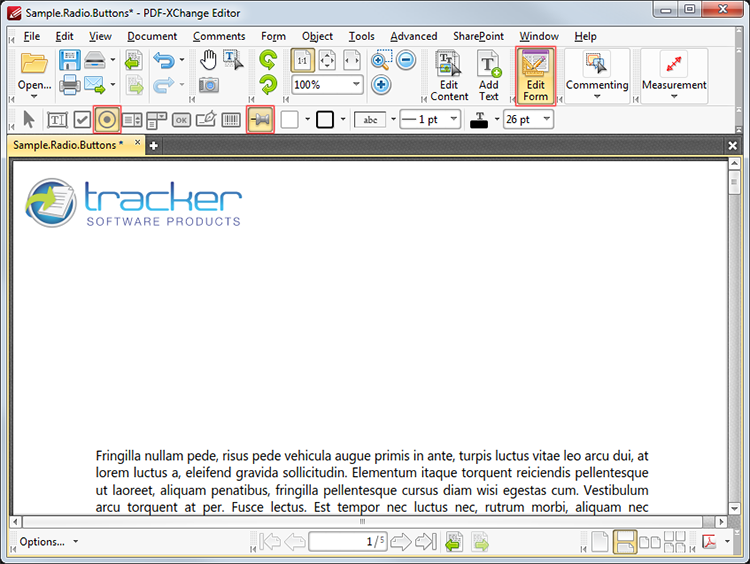Viewport: 750px width, 564px height.
Task: Select the Text Field form tool
Action: (57, 120)
